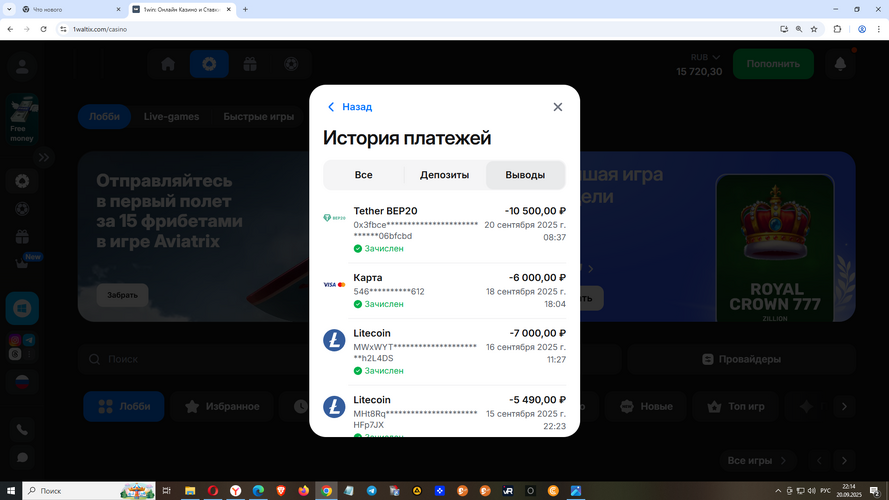889x500 pixels.
Task: Click the phone support icon in sidebar
Action: pyautogui.click(x=22, y=428)
